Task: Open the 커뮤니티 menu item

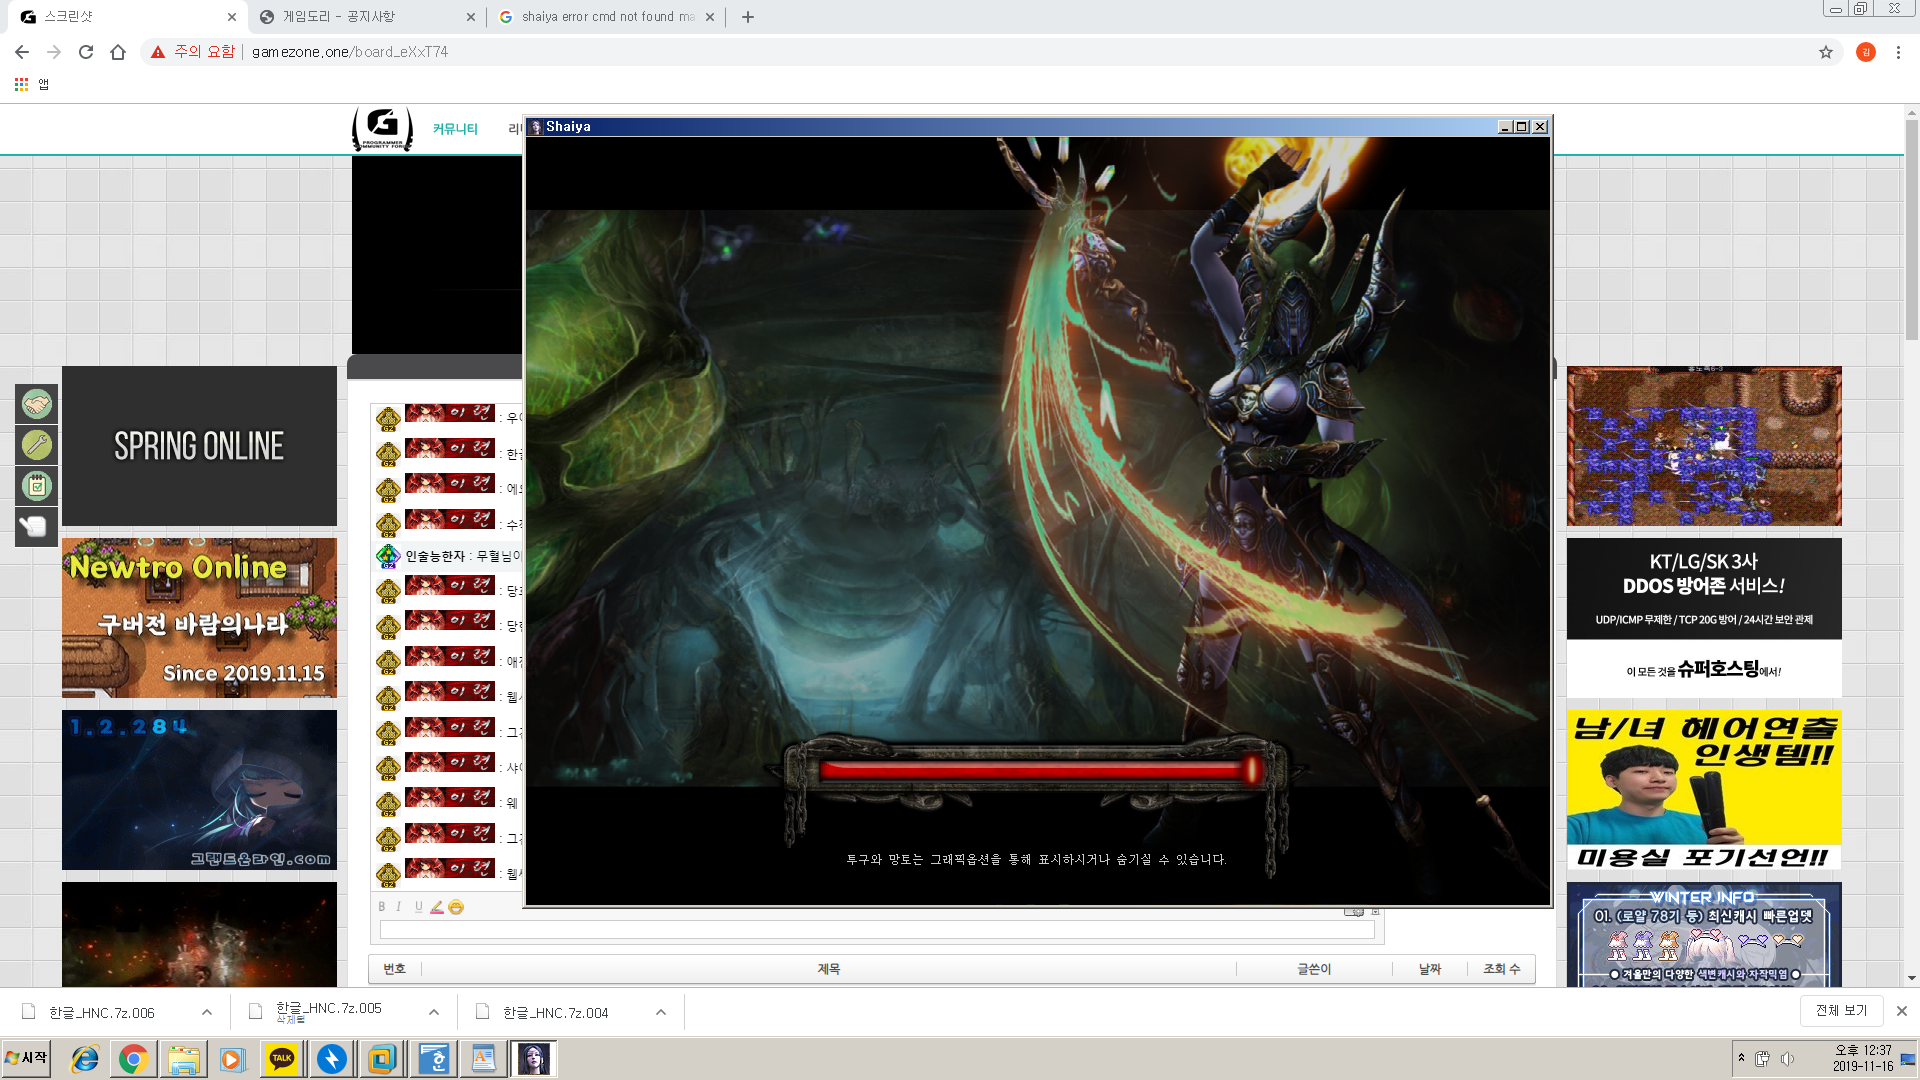Action: tap(455, 129)
